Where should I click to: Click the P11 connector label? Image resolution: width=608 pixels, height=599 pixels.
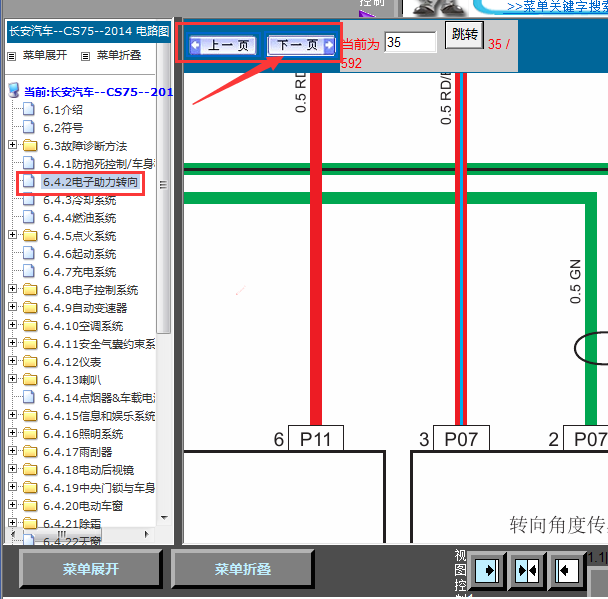tap(316, 439)
